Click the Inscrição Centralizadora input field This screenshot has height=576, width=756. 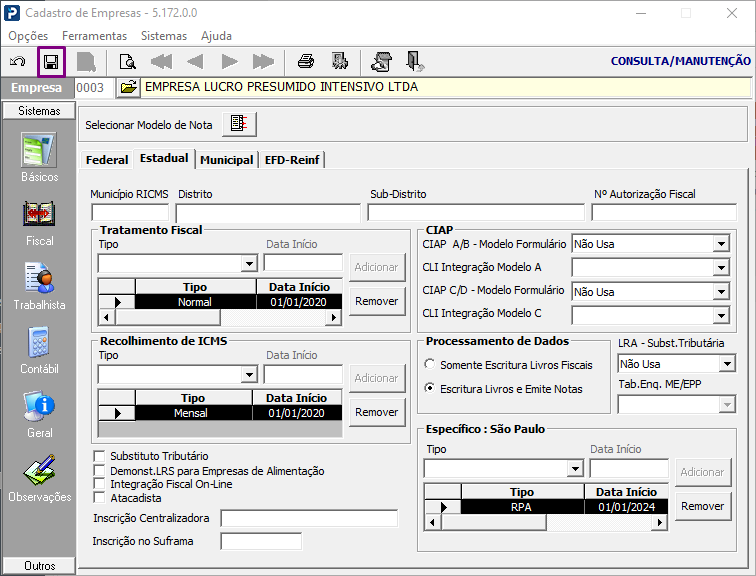point(309,518)
